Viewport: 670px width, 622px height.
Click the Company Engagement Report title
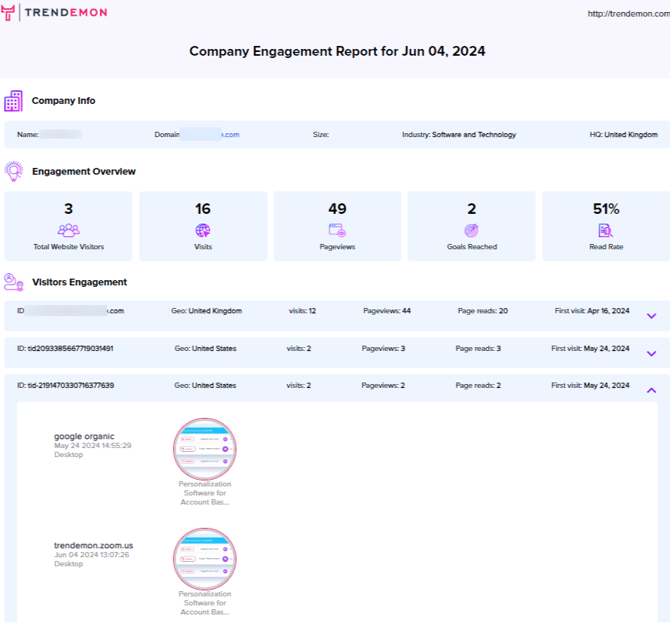tap(337, 51)
